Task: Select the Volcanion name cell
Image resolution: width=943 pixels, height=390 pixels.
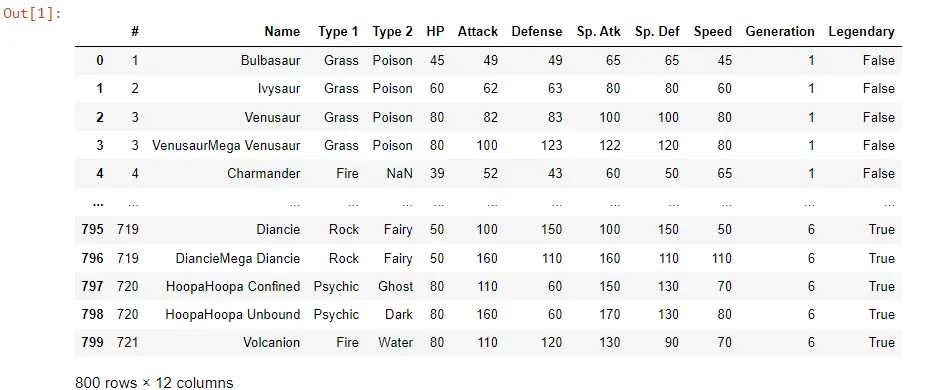Action: click(x=271, y=342)
